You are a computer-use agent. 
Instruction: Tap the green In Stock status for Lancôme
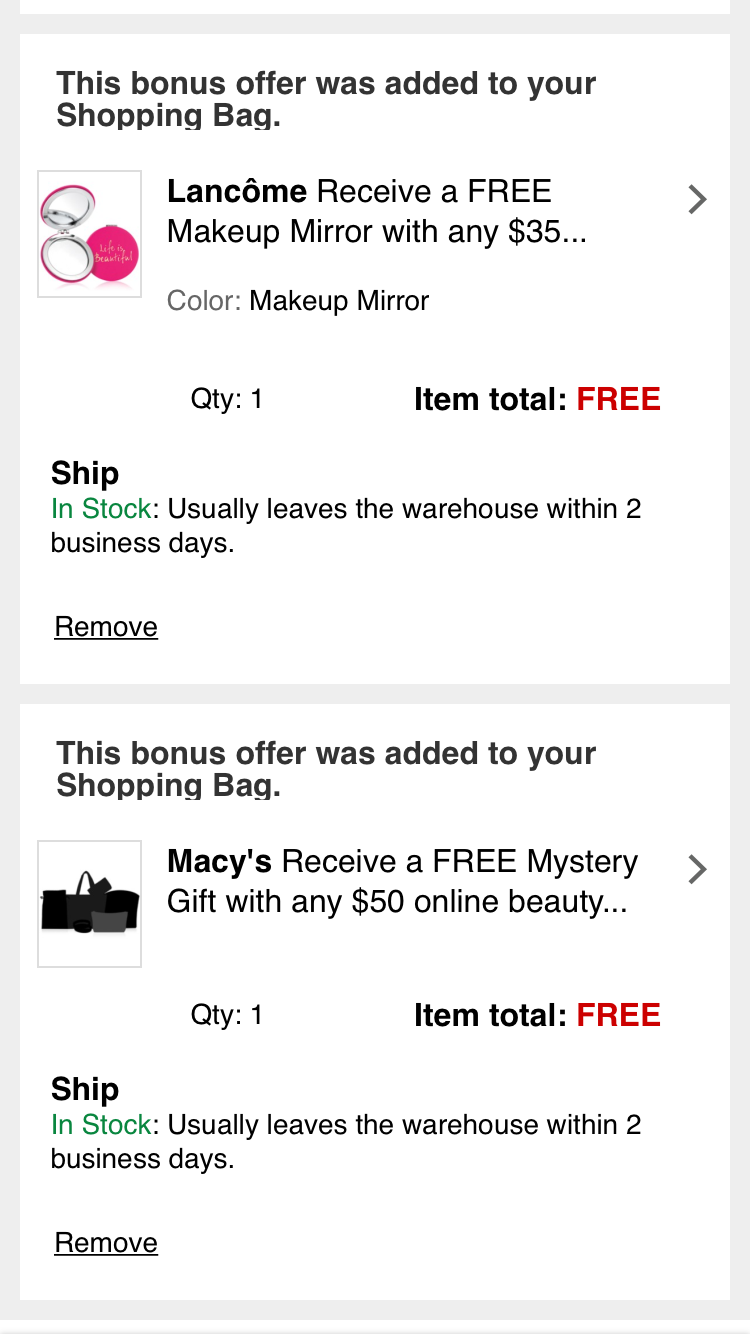pyautogui.click(x=101, y=510)
